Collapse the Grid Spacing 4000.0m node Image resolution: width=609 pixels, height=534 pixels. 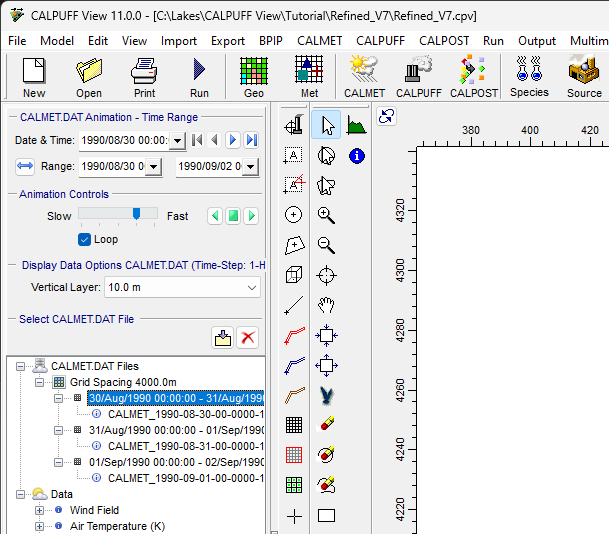(x=39, y=382)
